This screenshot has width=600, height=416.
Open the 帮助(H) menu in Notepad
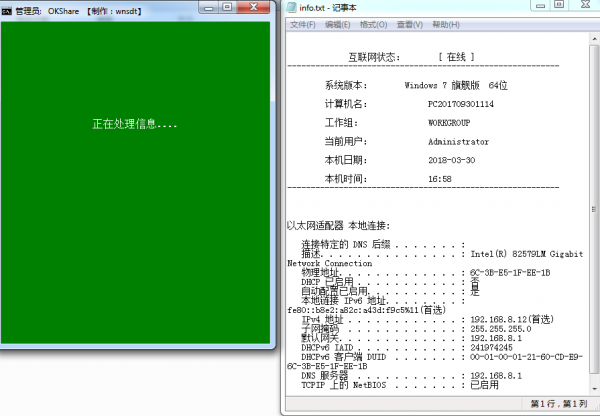(446, 25)
